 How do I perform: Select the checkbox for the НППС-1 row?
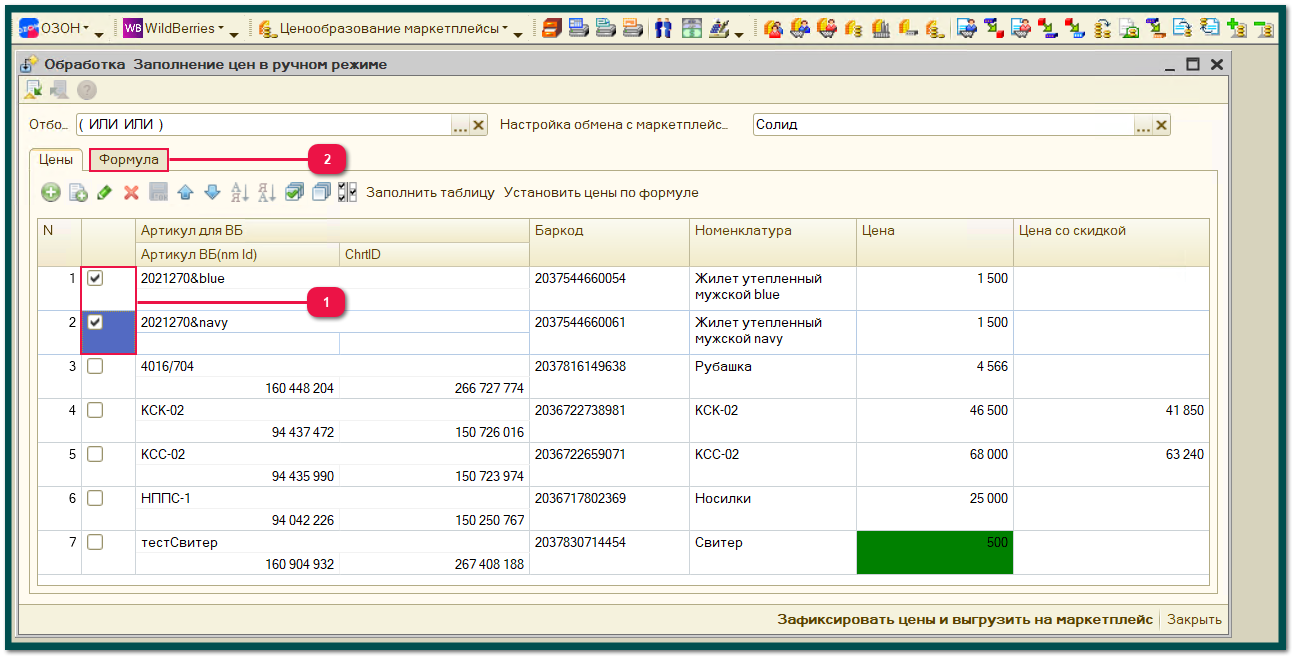coord(95,499)
